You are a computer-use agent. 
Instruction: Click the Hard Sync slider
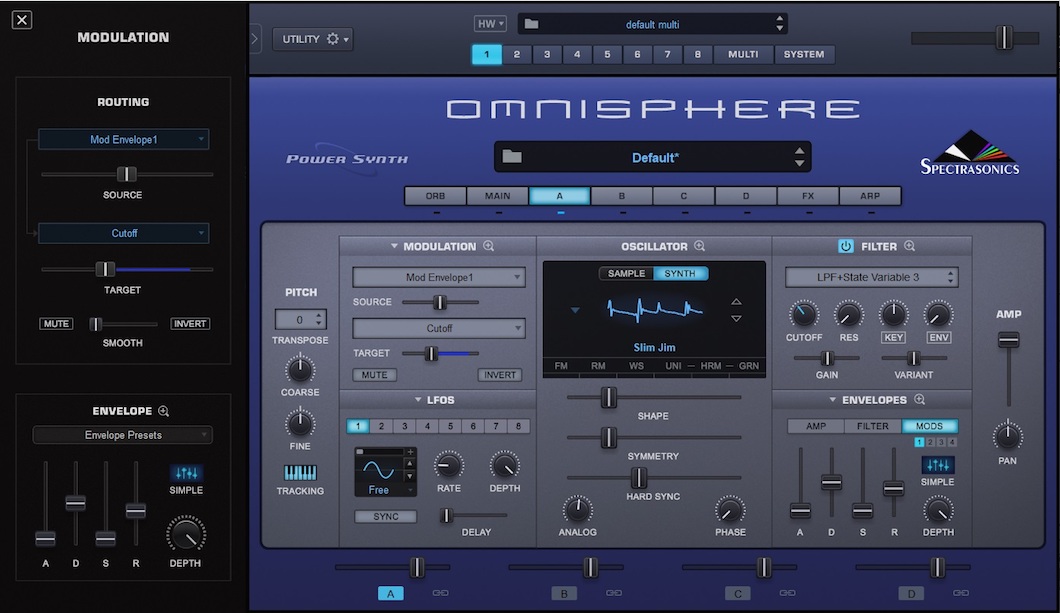(638, 478)
